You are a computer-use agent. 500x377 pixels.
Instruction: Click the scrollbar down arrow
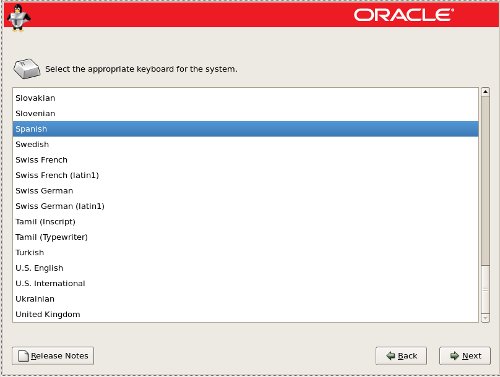pos(485,318)
